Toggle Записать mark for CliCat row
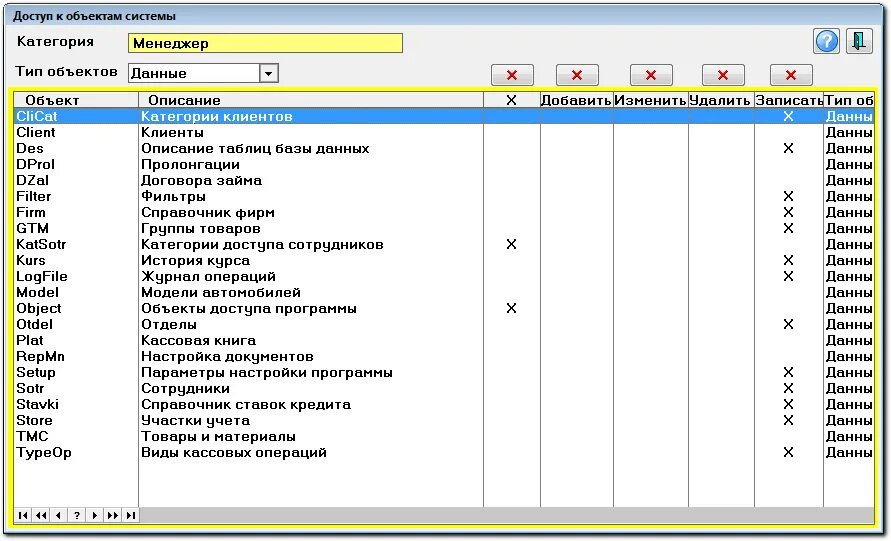This screenshot has height=541, width=891. coord(788,116)
